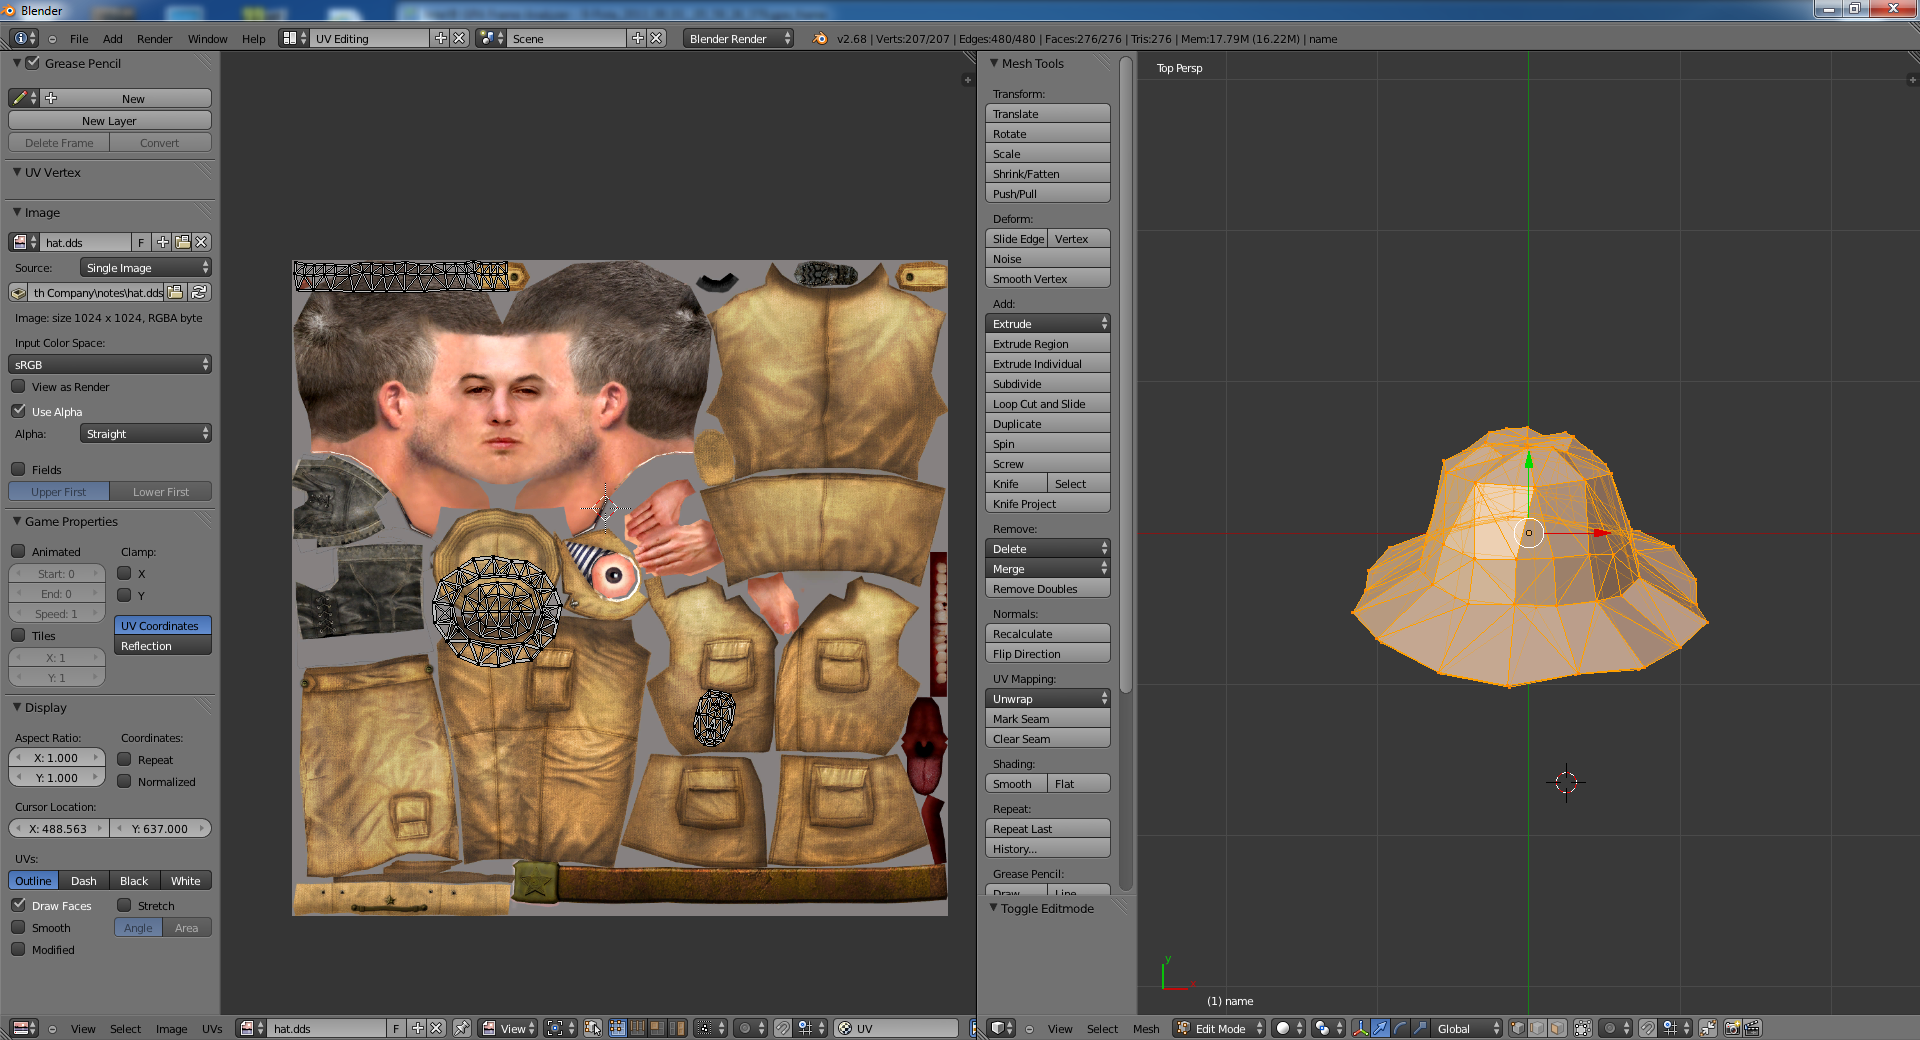Open UVs menu in UV editor header

pos(212,1028)
